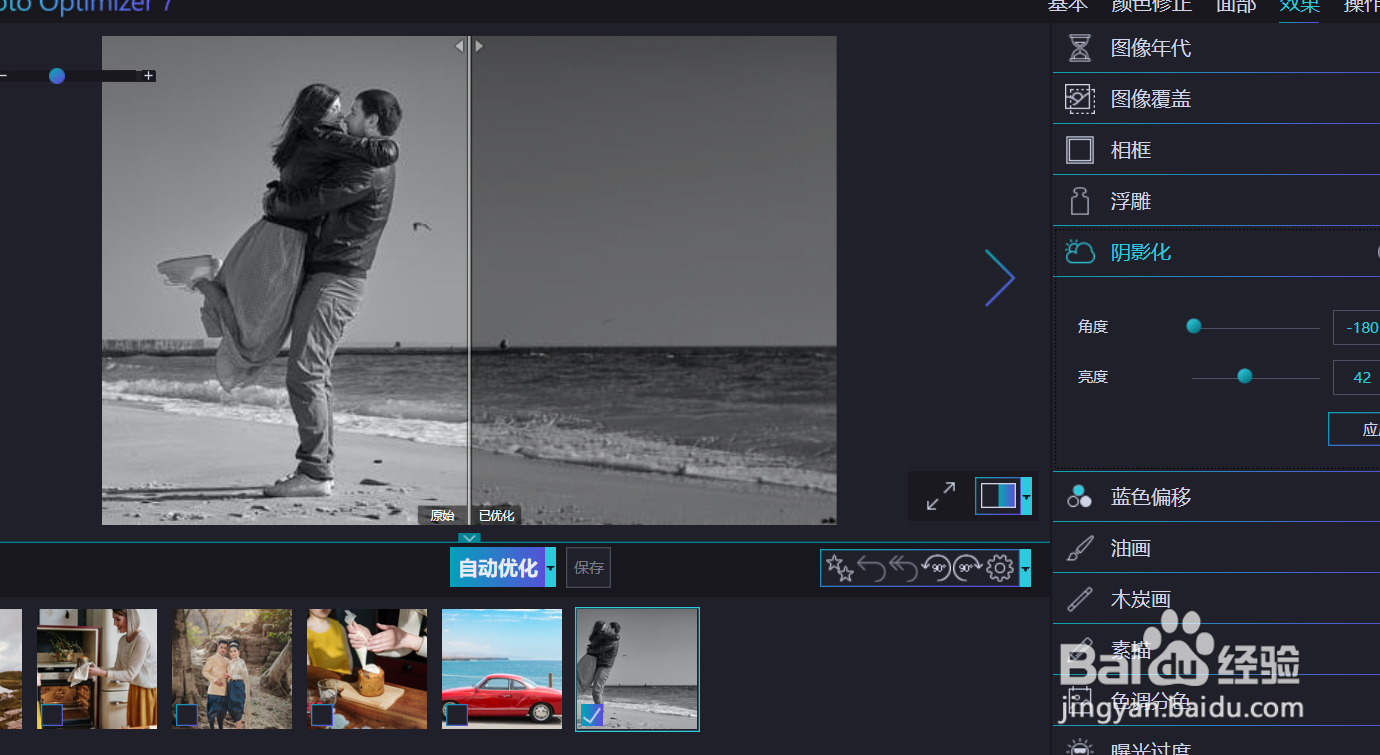
Task: Click the zoom out minus icon
Action: click(4, 75)
